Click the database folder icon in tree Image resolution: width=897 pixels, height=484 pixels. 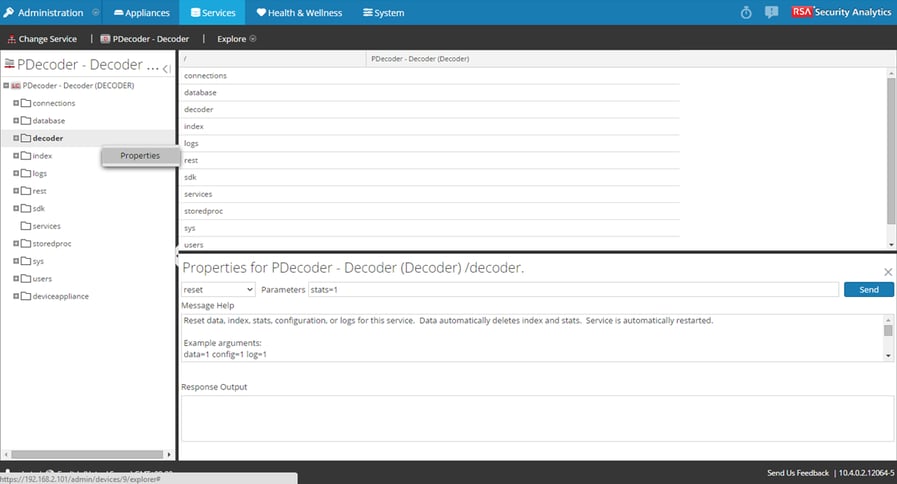point(26,121)
